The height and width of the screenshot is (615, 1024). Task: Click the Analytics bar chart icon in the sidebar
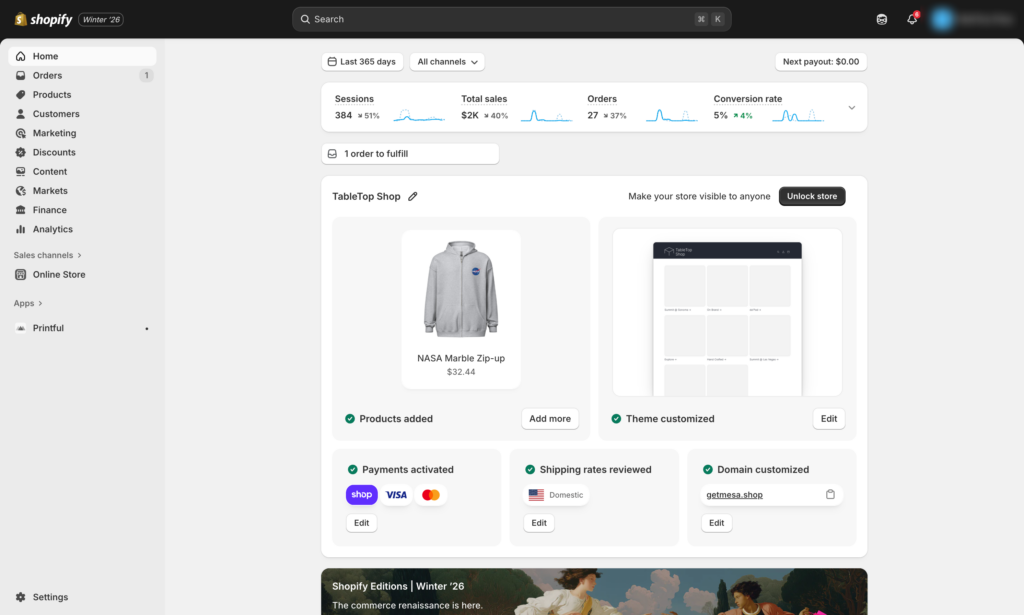click(x=21, y=229)
